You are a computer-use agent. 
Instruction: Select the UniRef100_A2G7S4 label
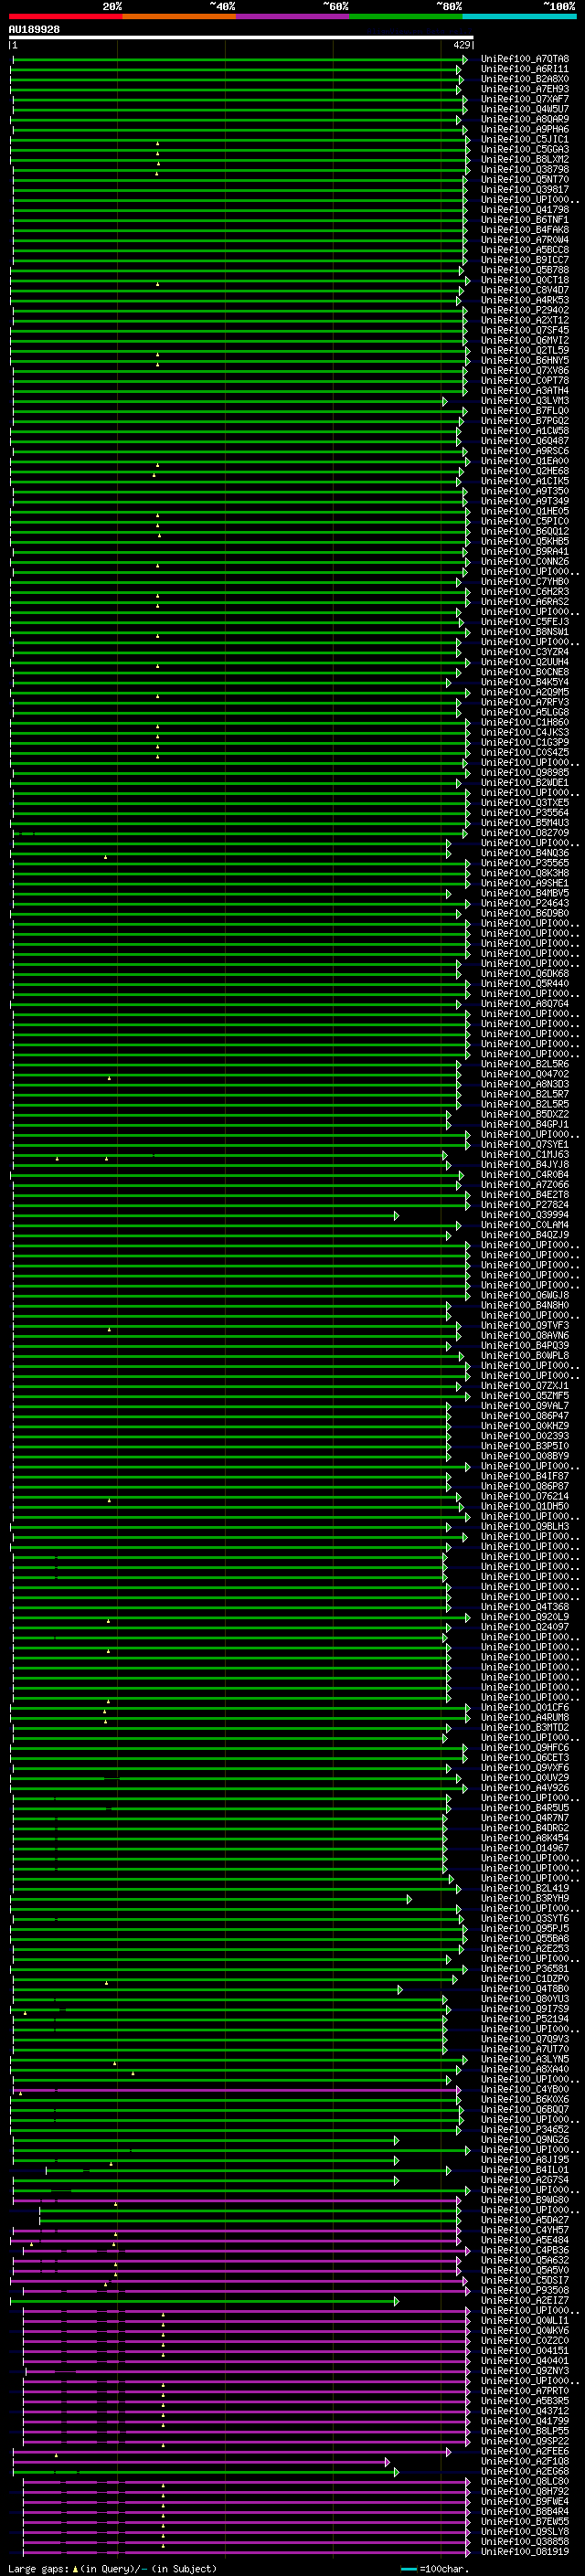(525, 2180)
